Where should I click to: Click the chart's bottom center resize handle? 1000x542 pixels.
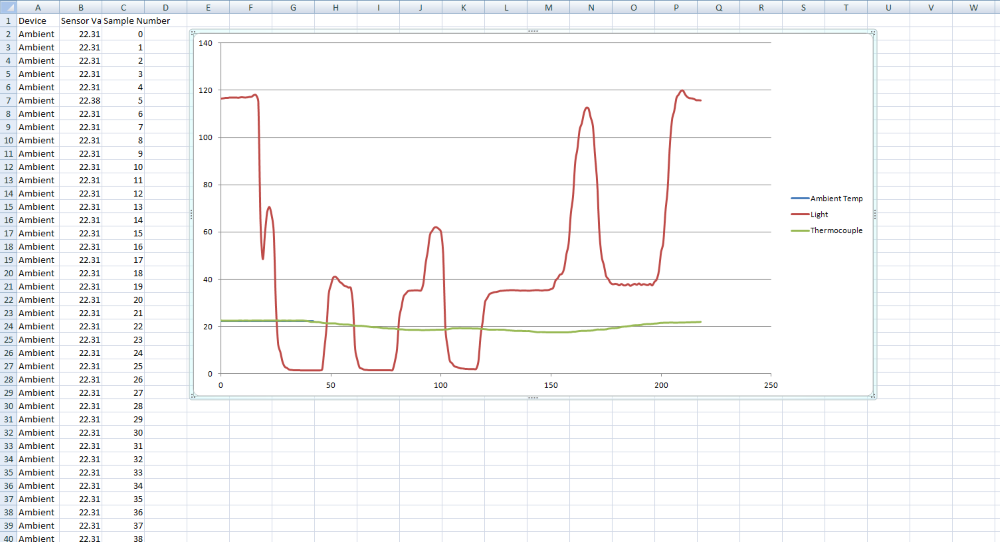[x=532, y=398]
